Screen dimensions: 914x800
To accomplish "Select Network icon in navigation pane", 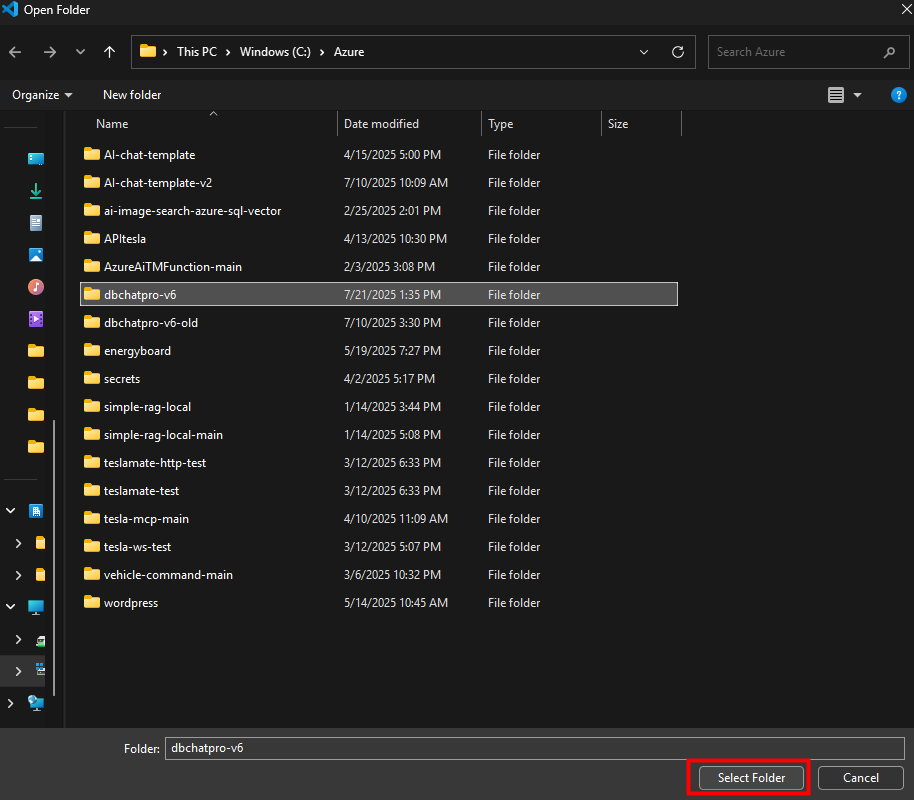I will click(36, 703).
